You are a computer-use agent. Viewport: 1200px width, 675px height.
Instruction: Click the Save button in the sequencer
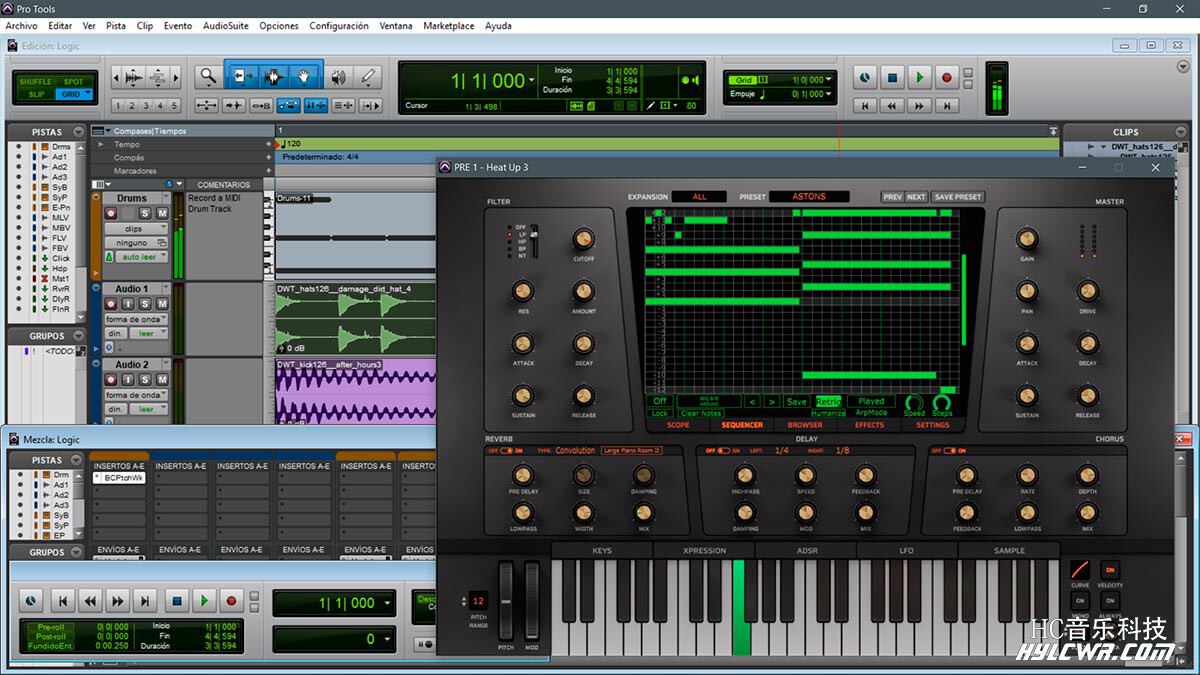pos(796,401)
